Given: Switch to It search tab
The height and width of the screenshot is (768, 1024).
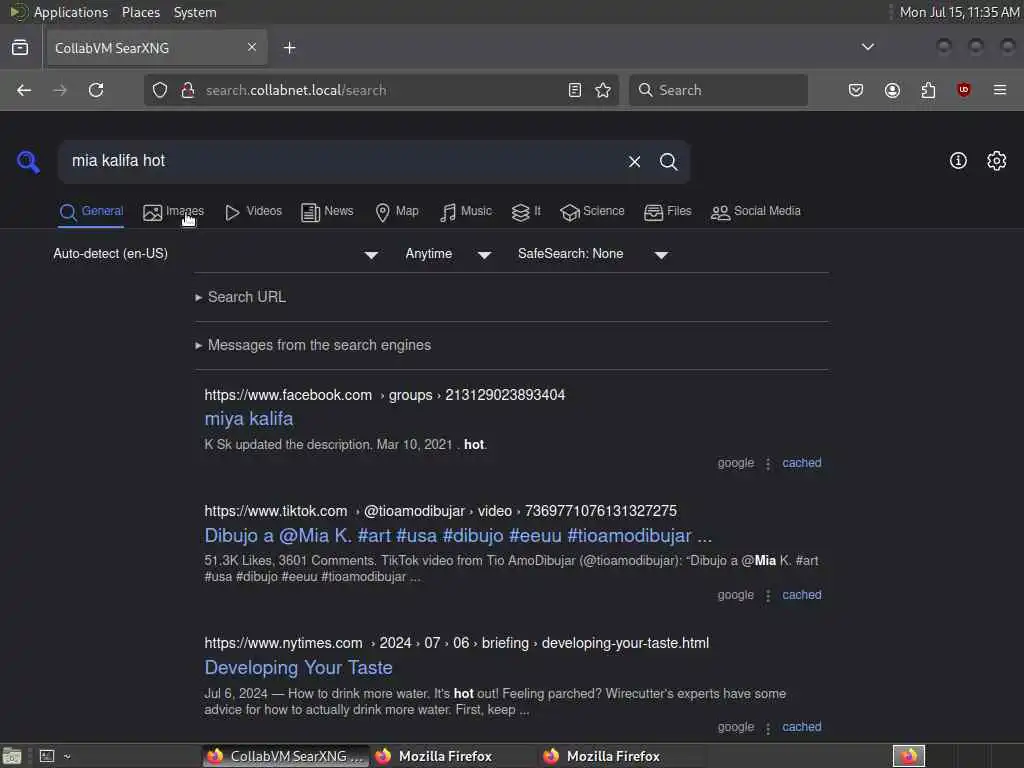Looking at the screenshot, I should pos(526,212).
